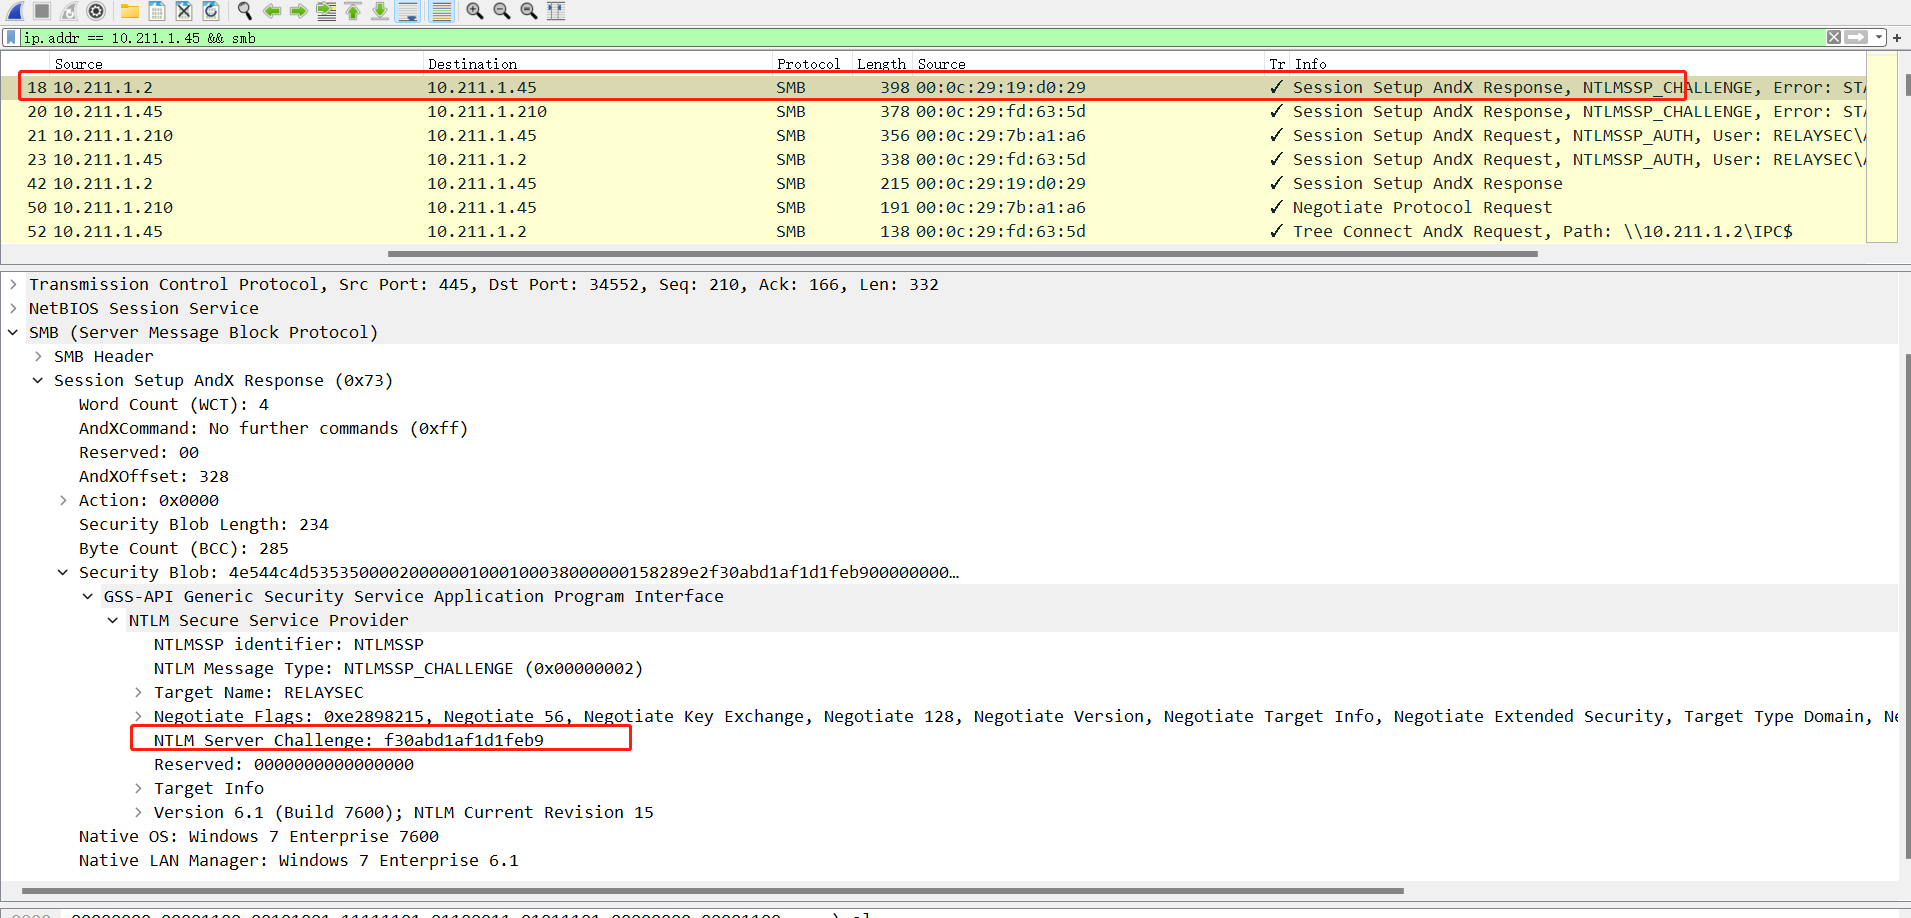Toggle packet colorization rules
This screenshot has height=918, width=1911.
click(x=441, y=11)
